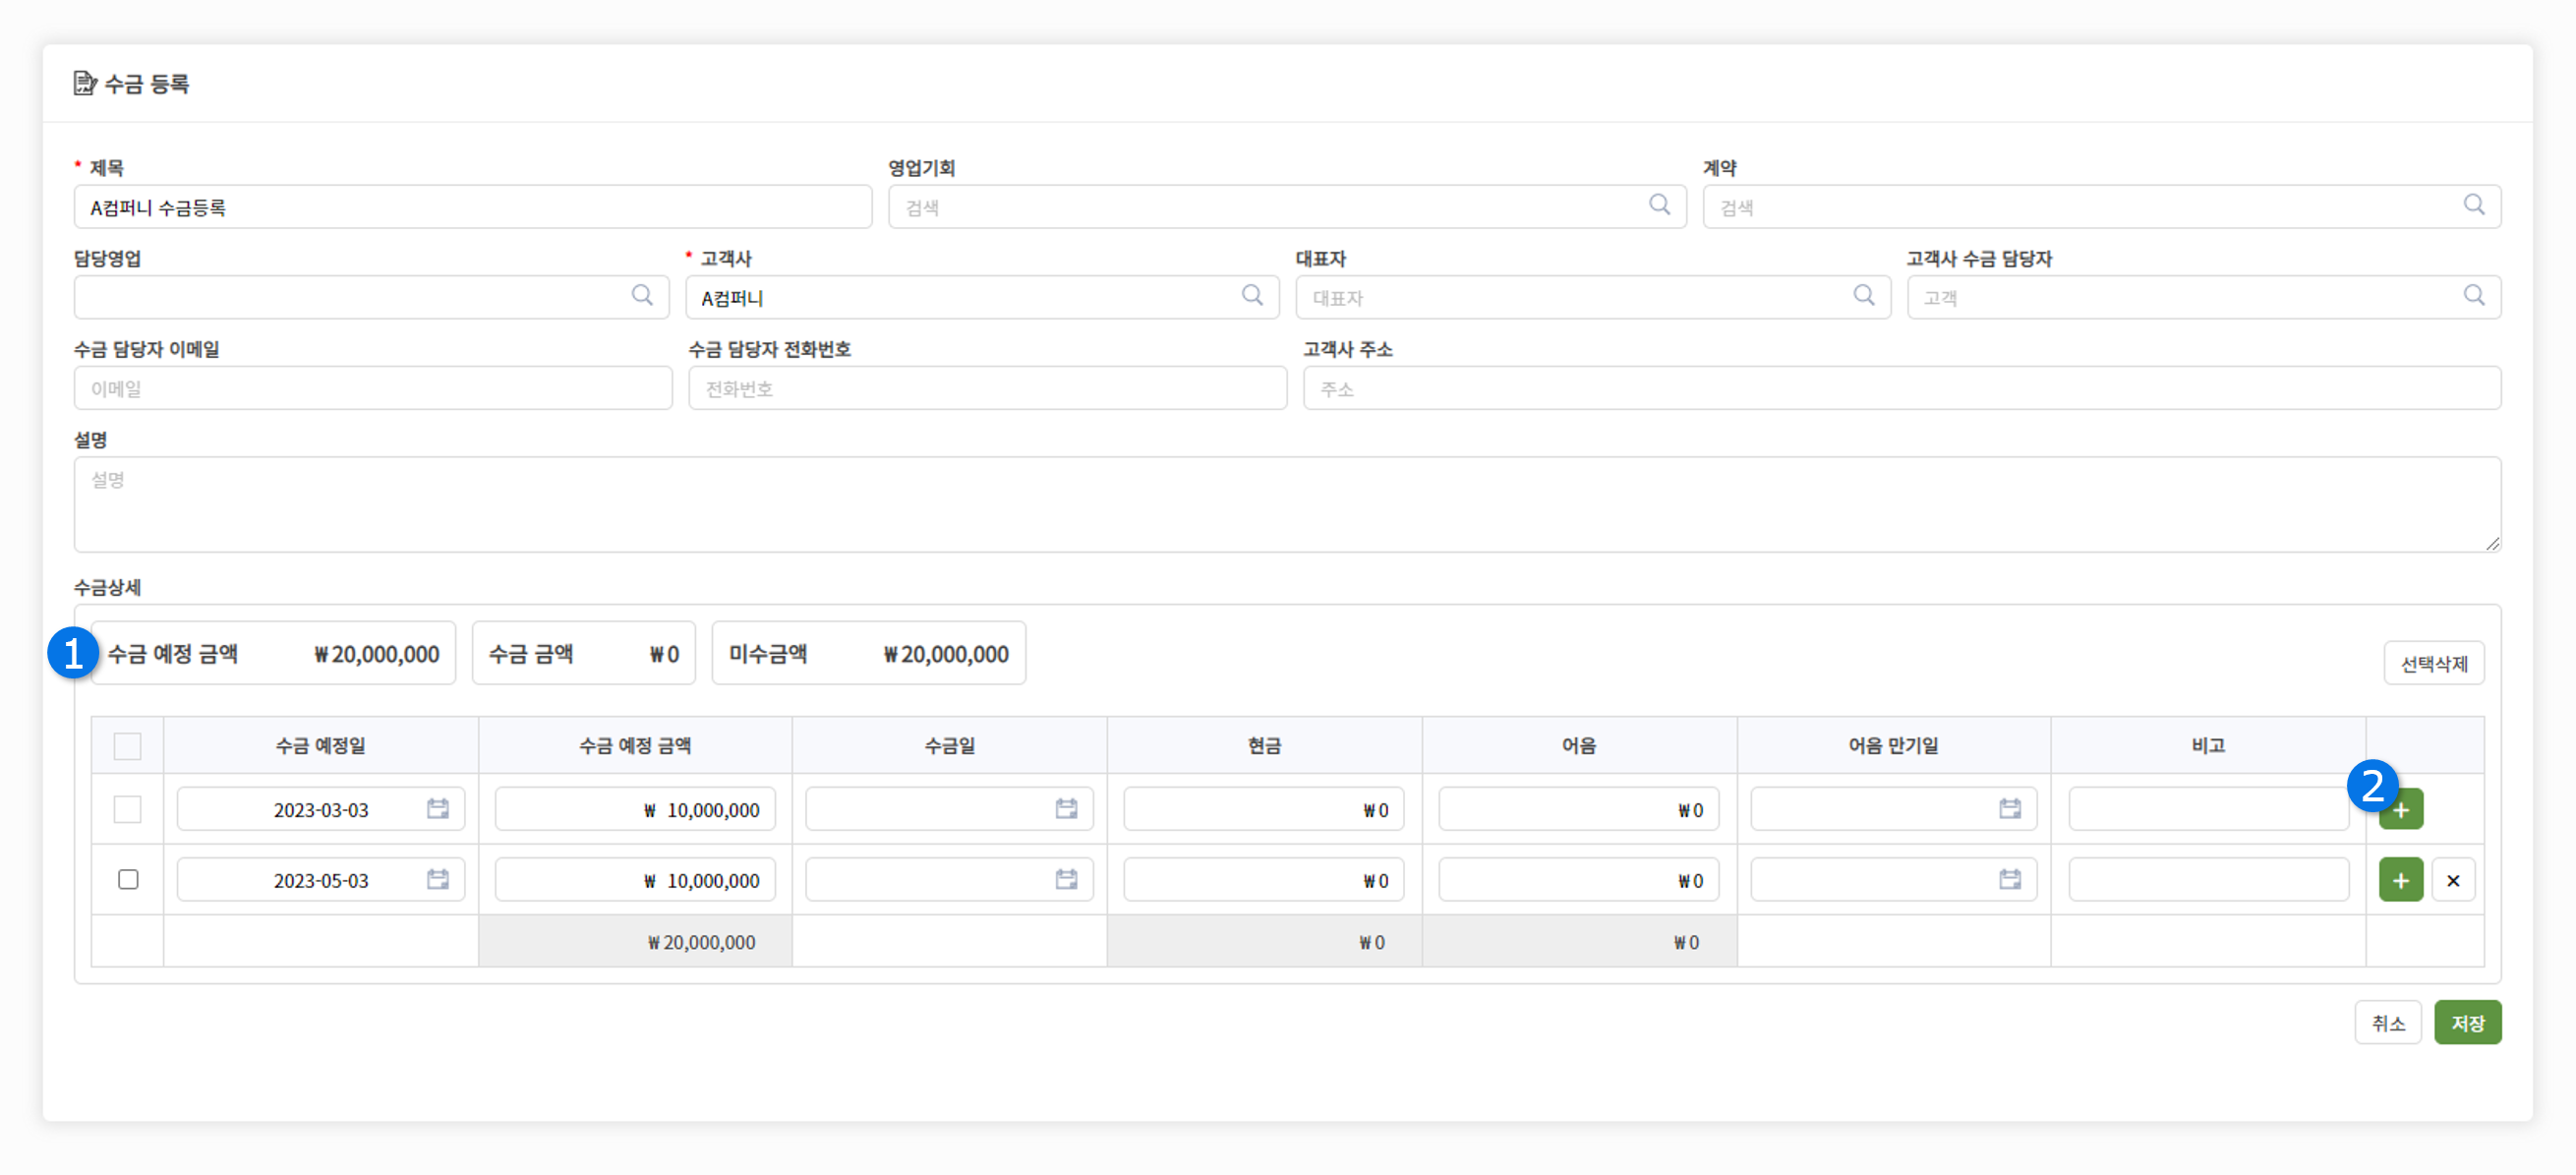Screen dimensions: 2576x1175
Task: Click 비고 field in 2023-03-03 row
Action: 2208,809
